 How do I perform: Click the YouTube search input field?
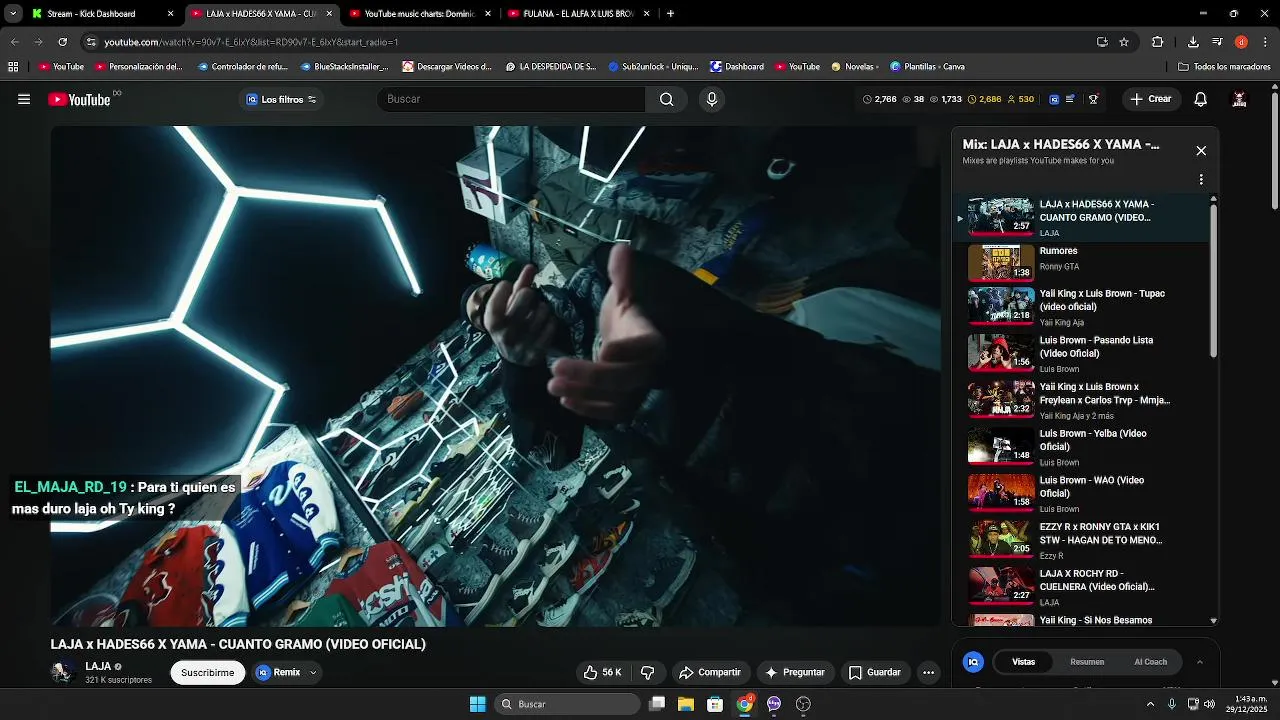pyautogui.click(x=511, y=99)
